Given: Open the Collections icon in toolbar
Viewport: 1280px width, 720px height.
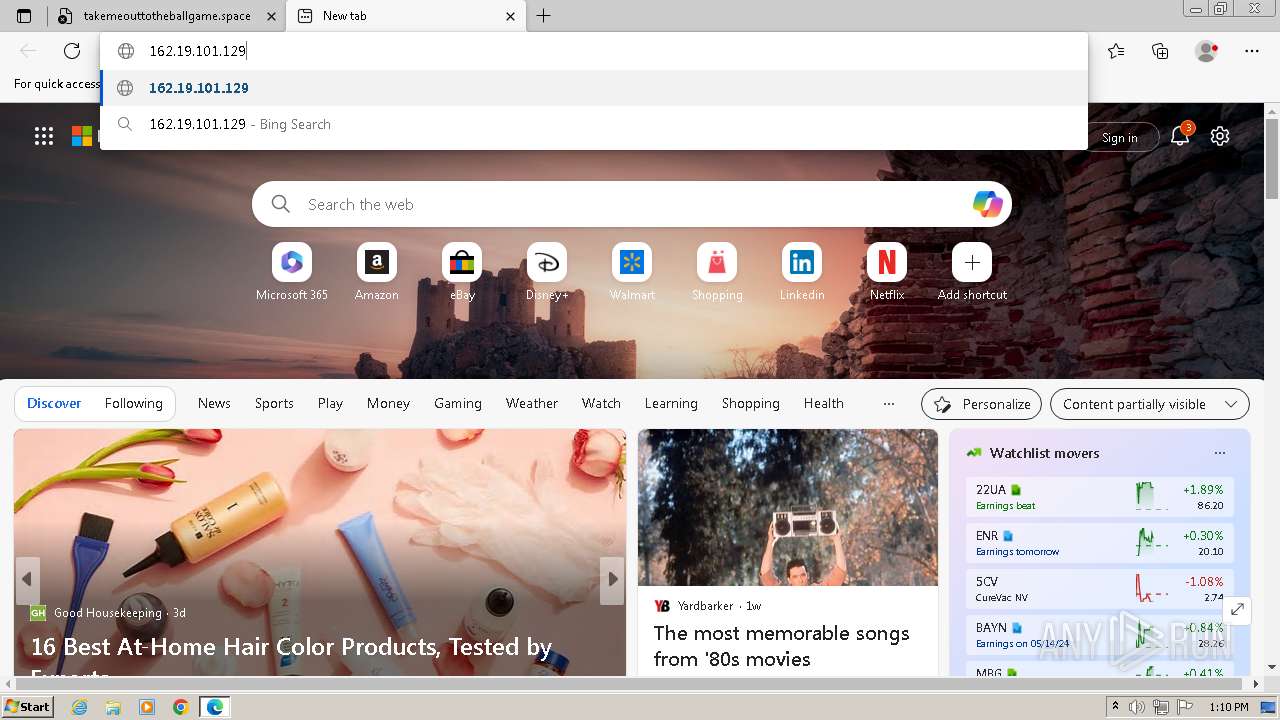Looking at the screenshot, I should pos(1160,51).
